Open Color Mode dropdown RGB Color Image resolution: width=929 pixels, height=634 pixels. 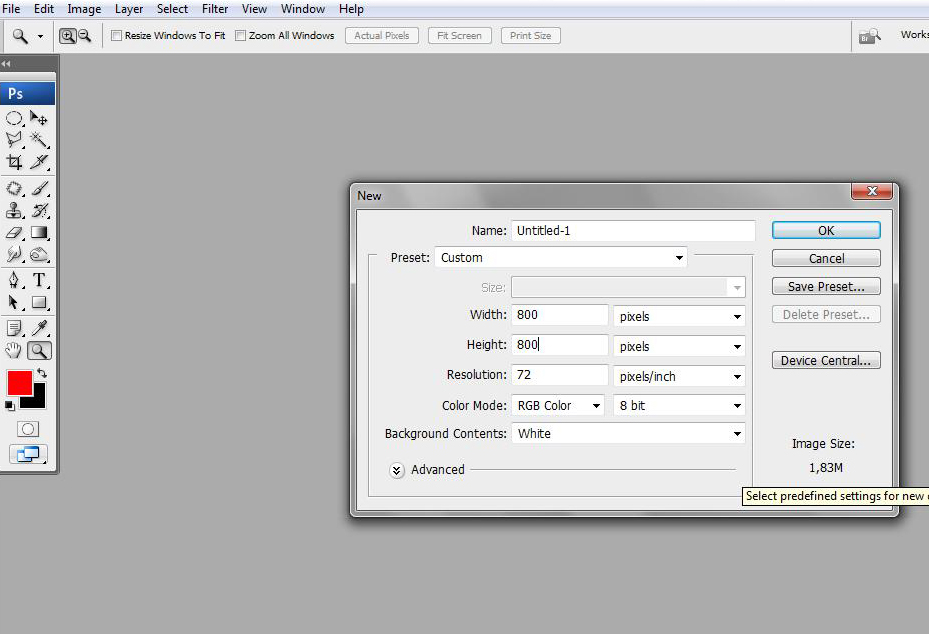558,405
